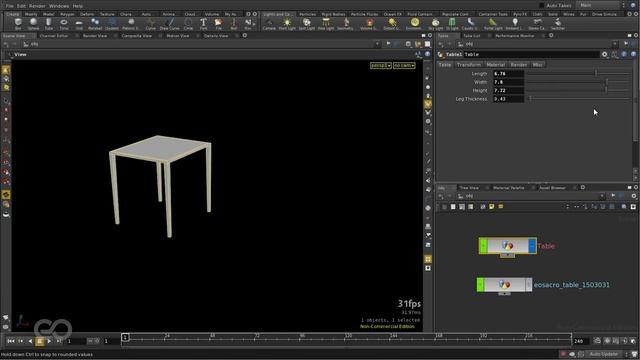Open the File menu
Screen dimensions: 640x360
click(9, 6)
